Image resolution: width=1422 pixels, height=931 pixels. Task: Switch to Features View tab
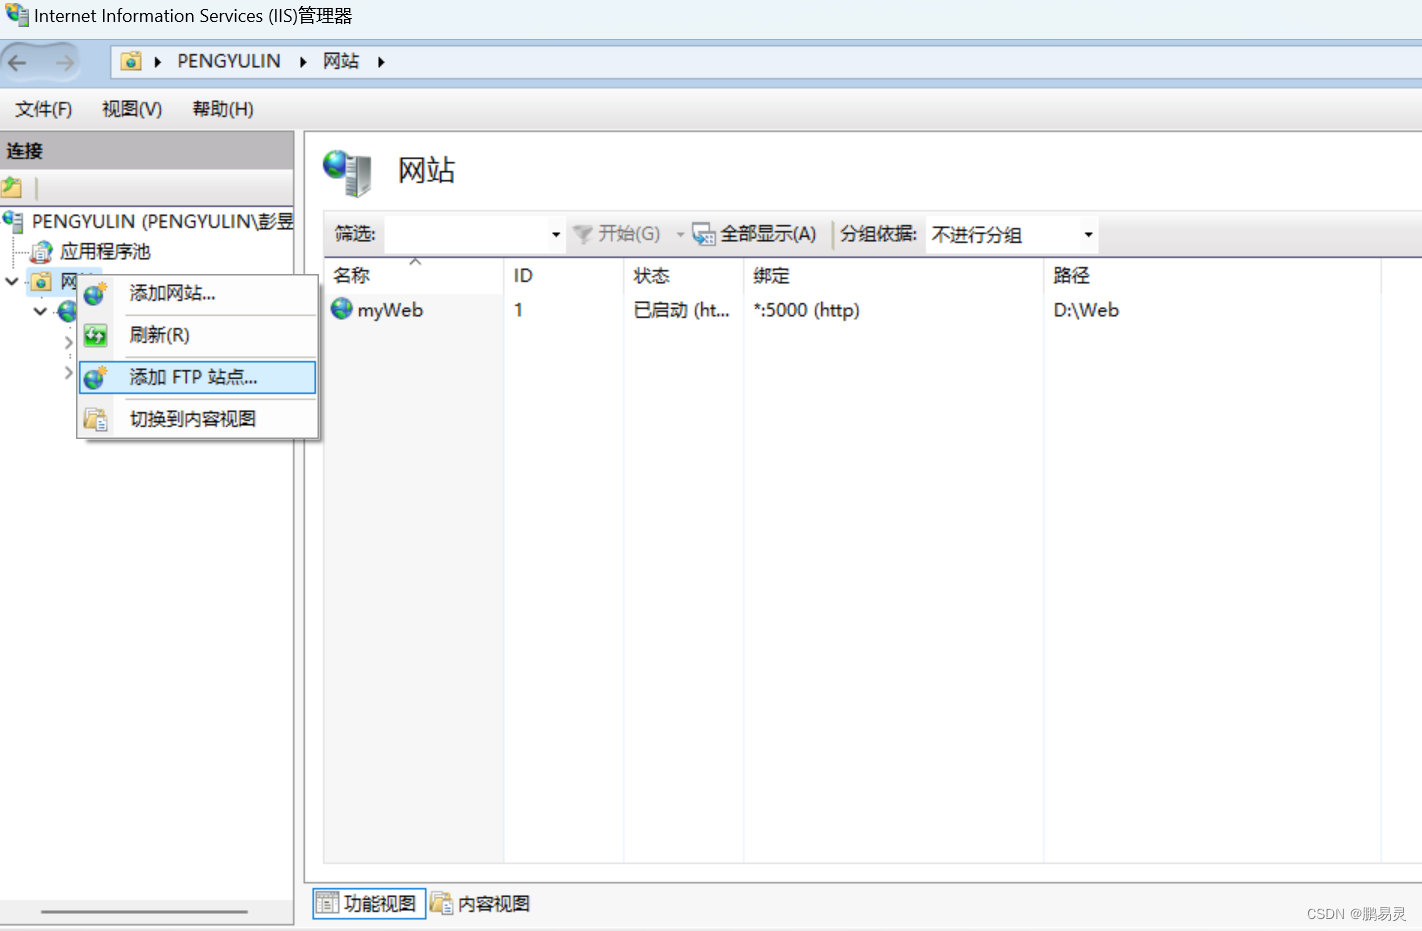pos(368,904)
